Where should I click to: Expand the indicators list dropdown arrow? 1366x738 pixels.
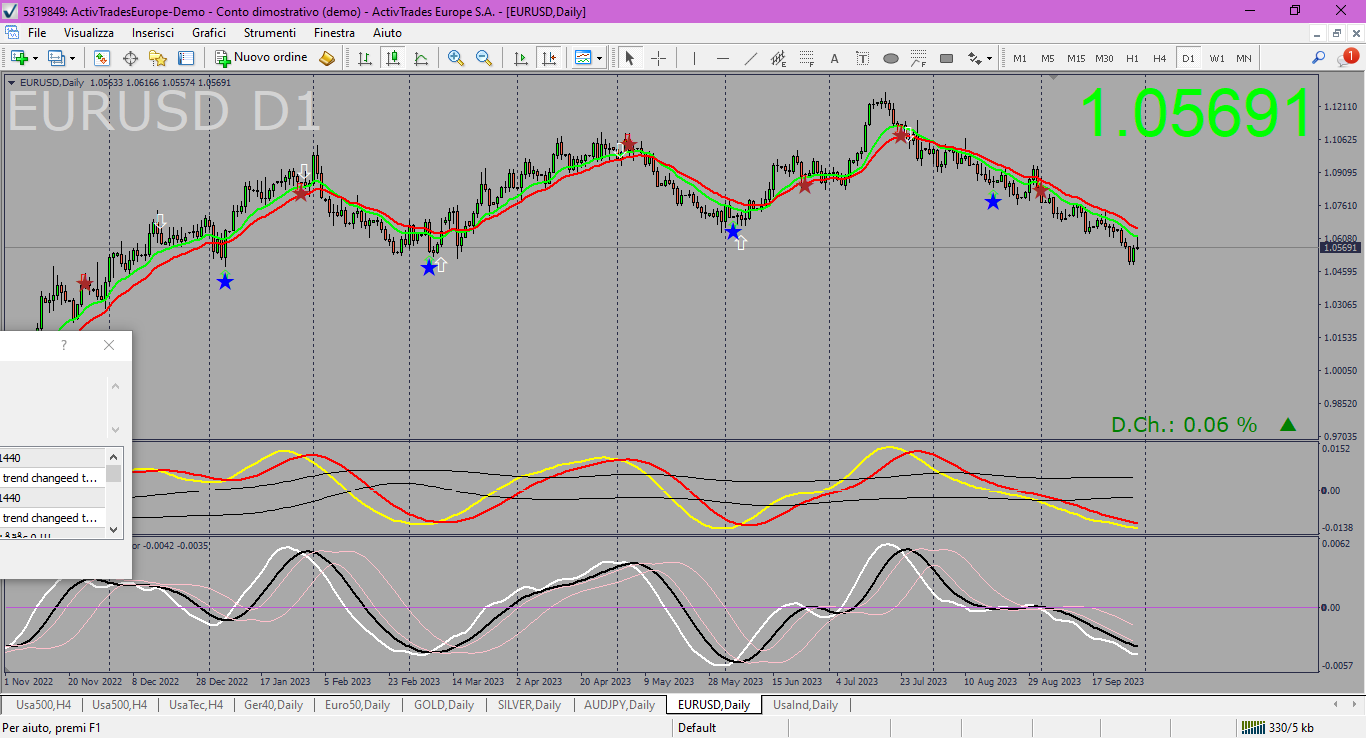pyautogui.click(x=599, y=58)
